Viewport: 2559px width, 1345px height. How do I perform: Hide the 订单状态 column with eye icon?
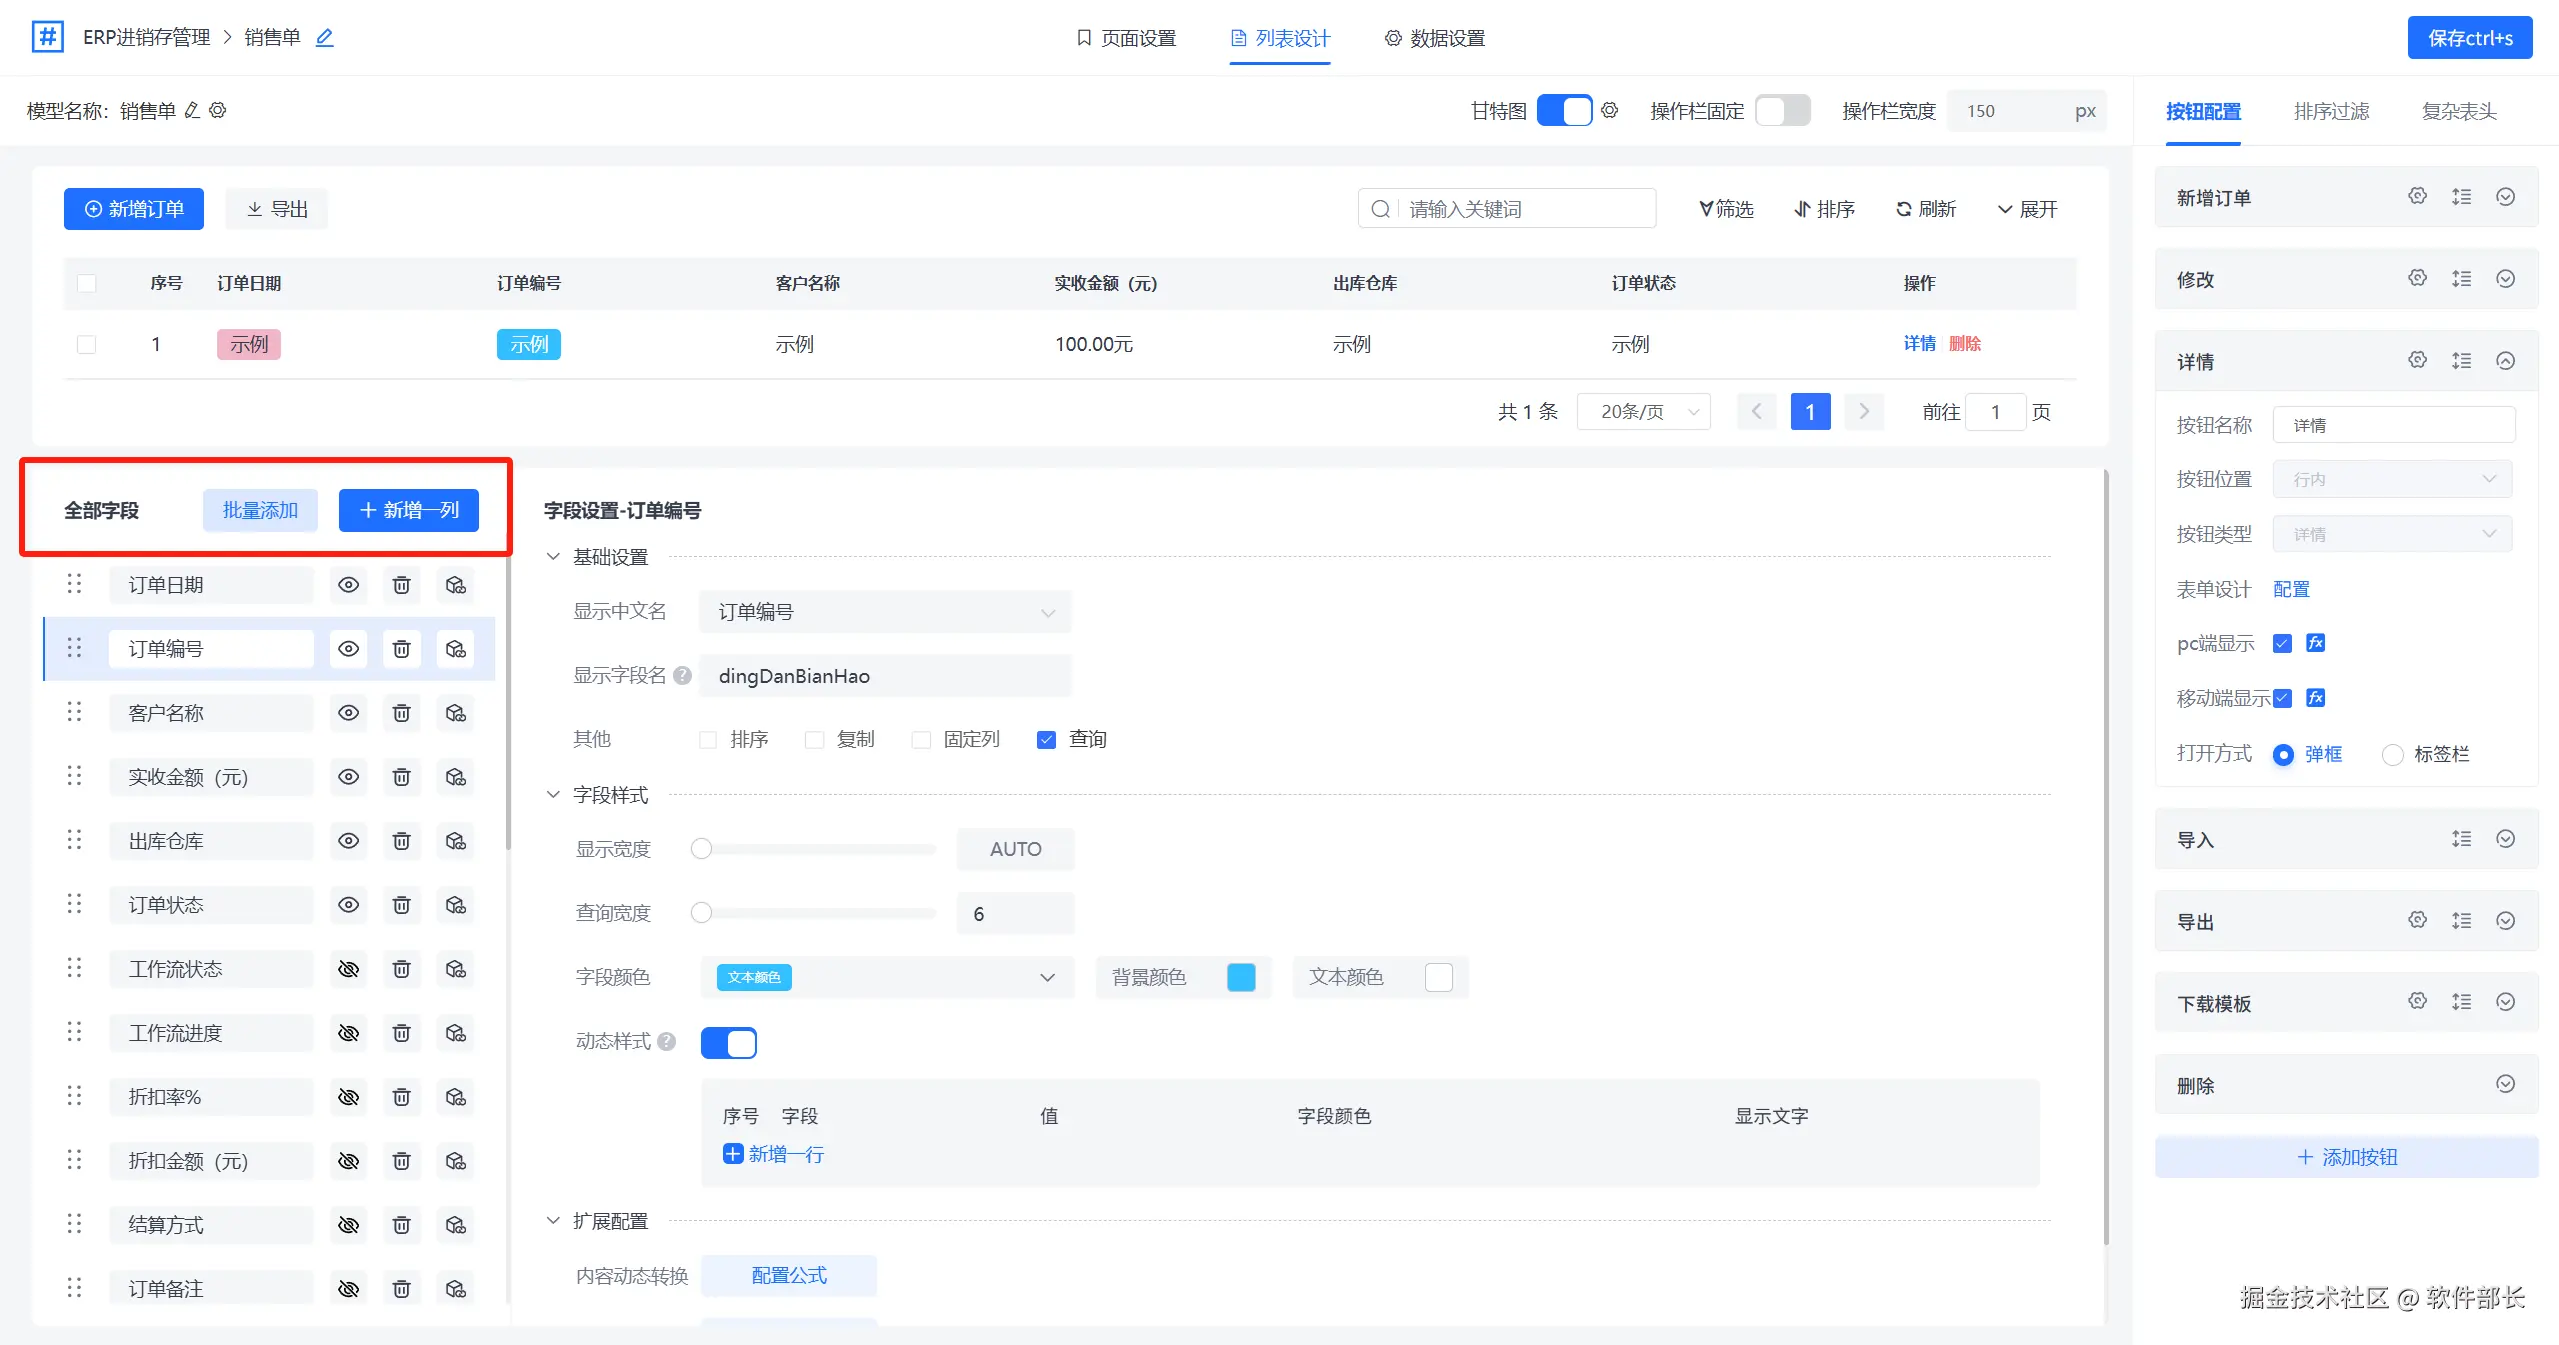[348, 905]
